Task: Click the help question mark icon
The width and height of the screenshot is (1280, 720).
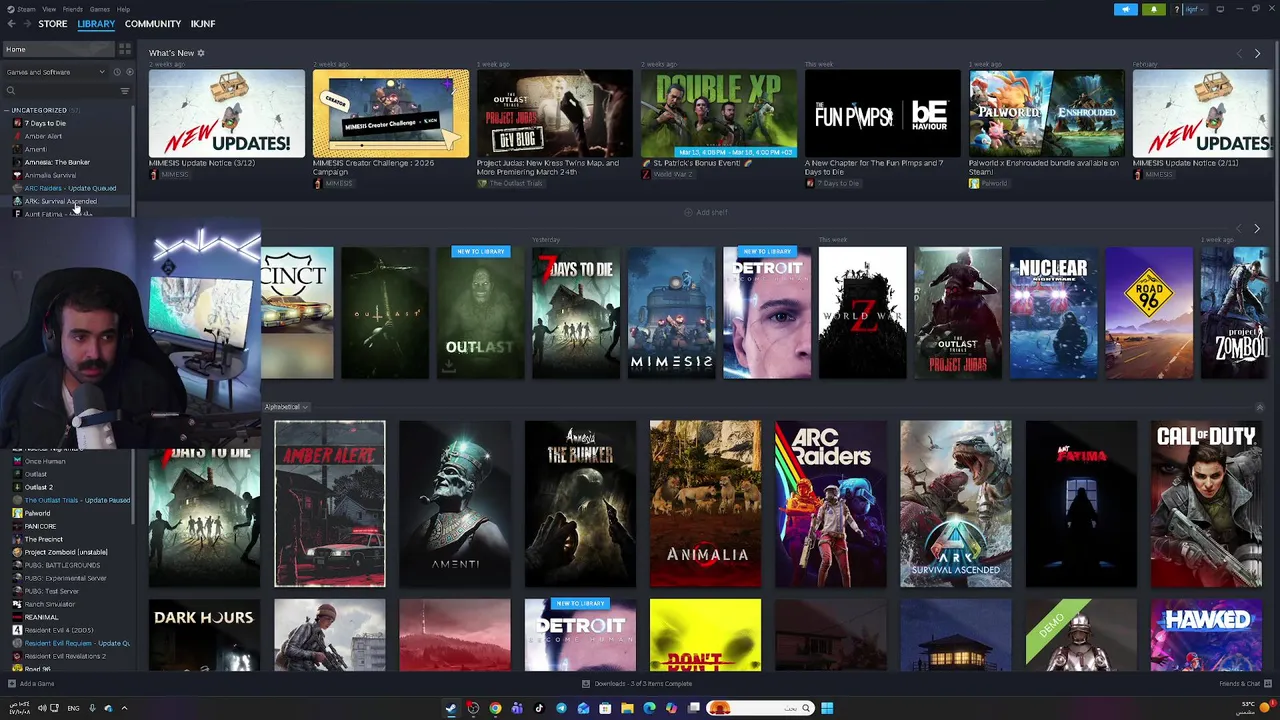Action: tap(1177, 9)
